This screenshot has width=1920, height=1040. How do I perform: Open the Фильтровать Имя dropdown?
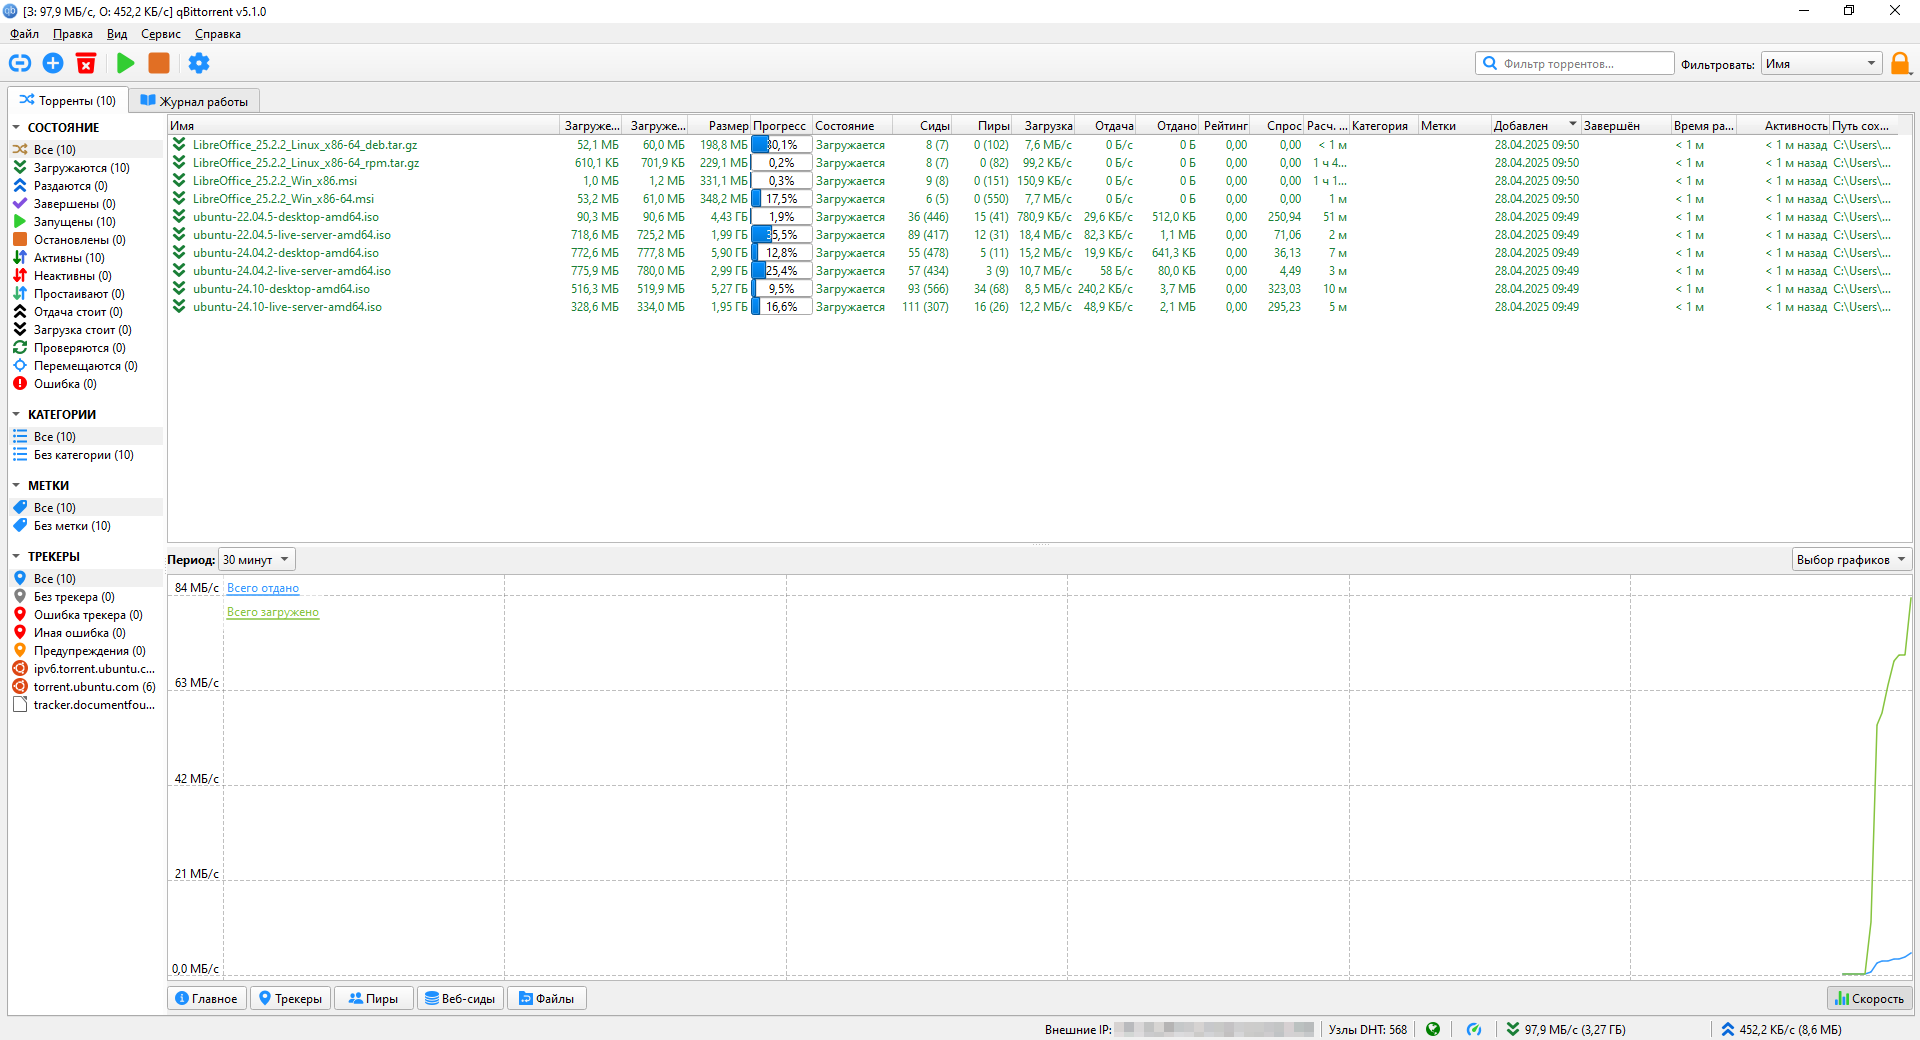pos(1821,64)
